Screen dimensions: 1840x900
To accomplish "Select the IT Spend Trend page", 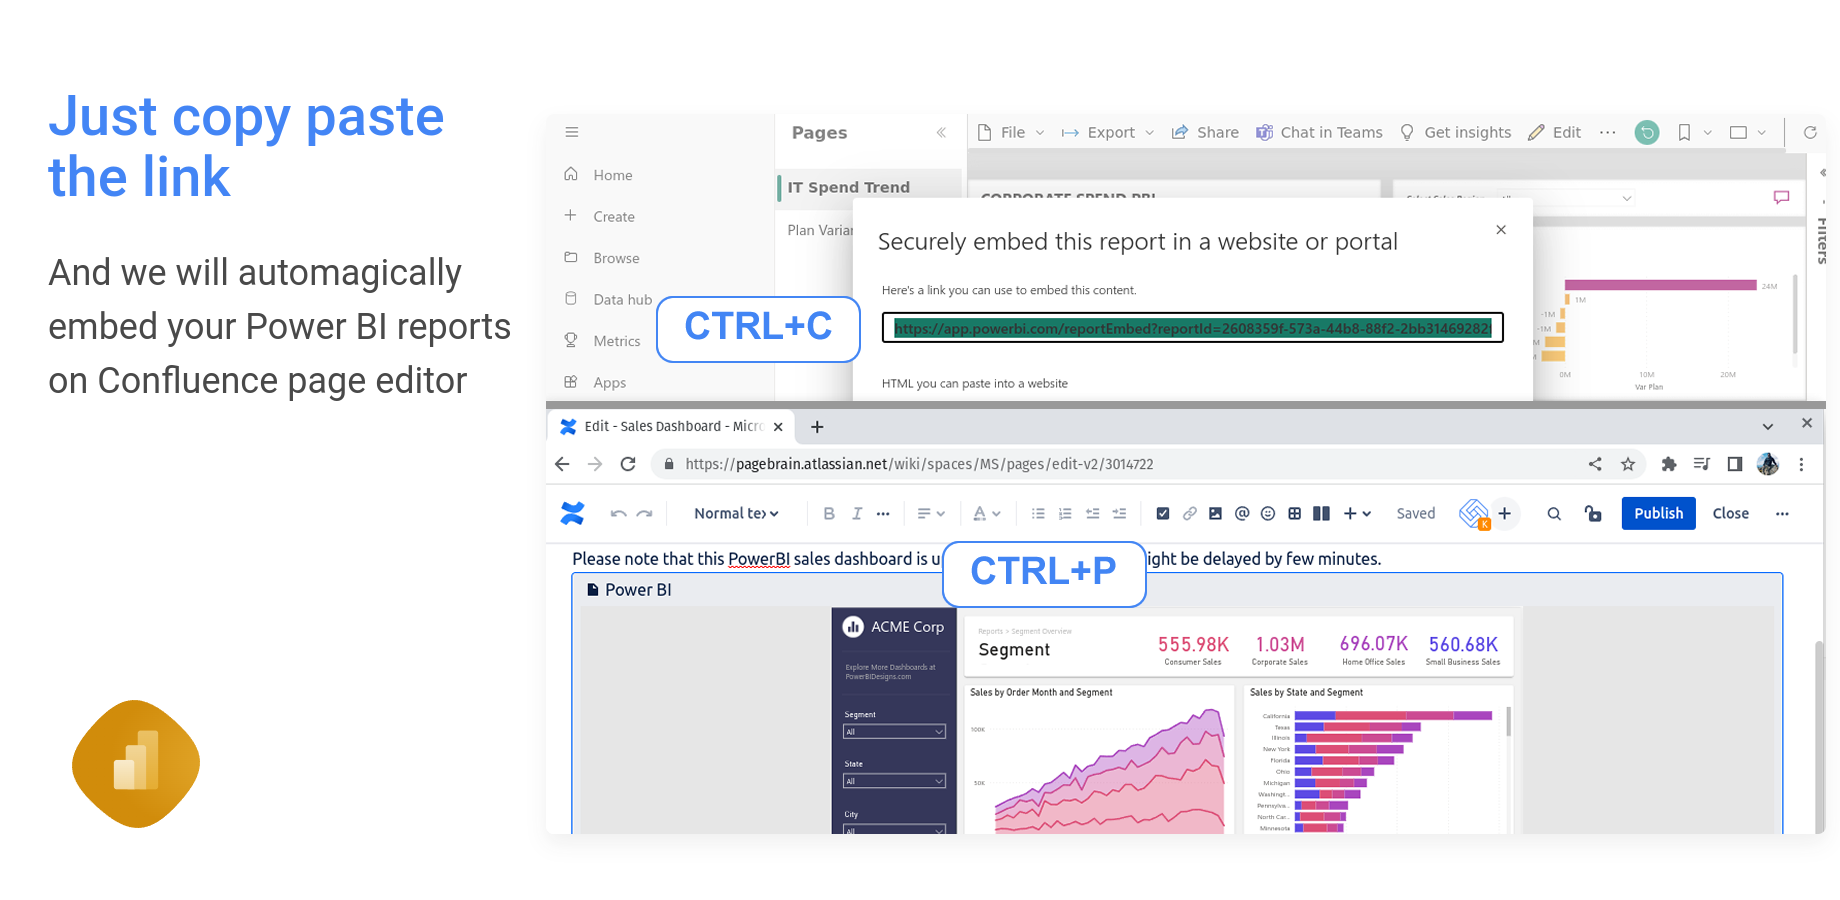I will point(868,187).
